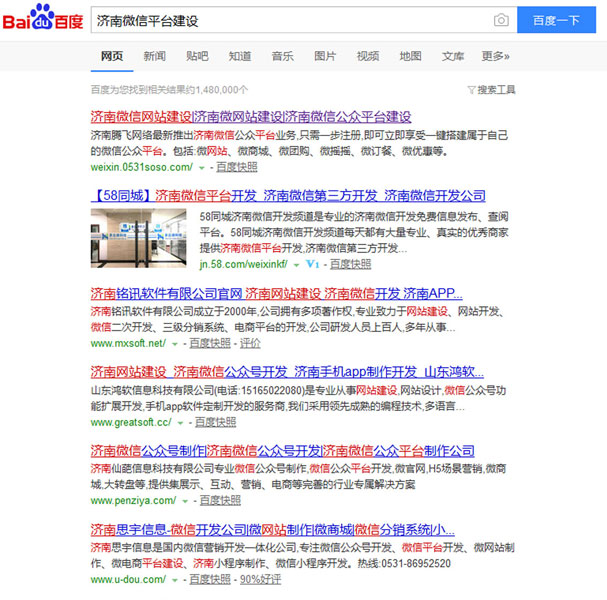Image resolution: width=607 pixels, height=600 pixels.
Task: Click the 90%好评 rating link
Action: tap(261, 579)
